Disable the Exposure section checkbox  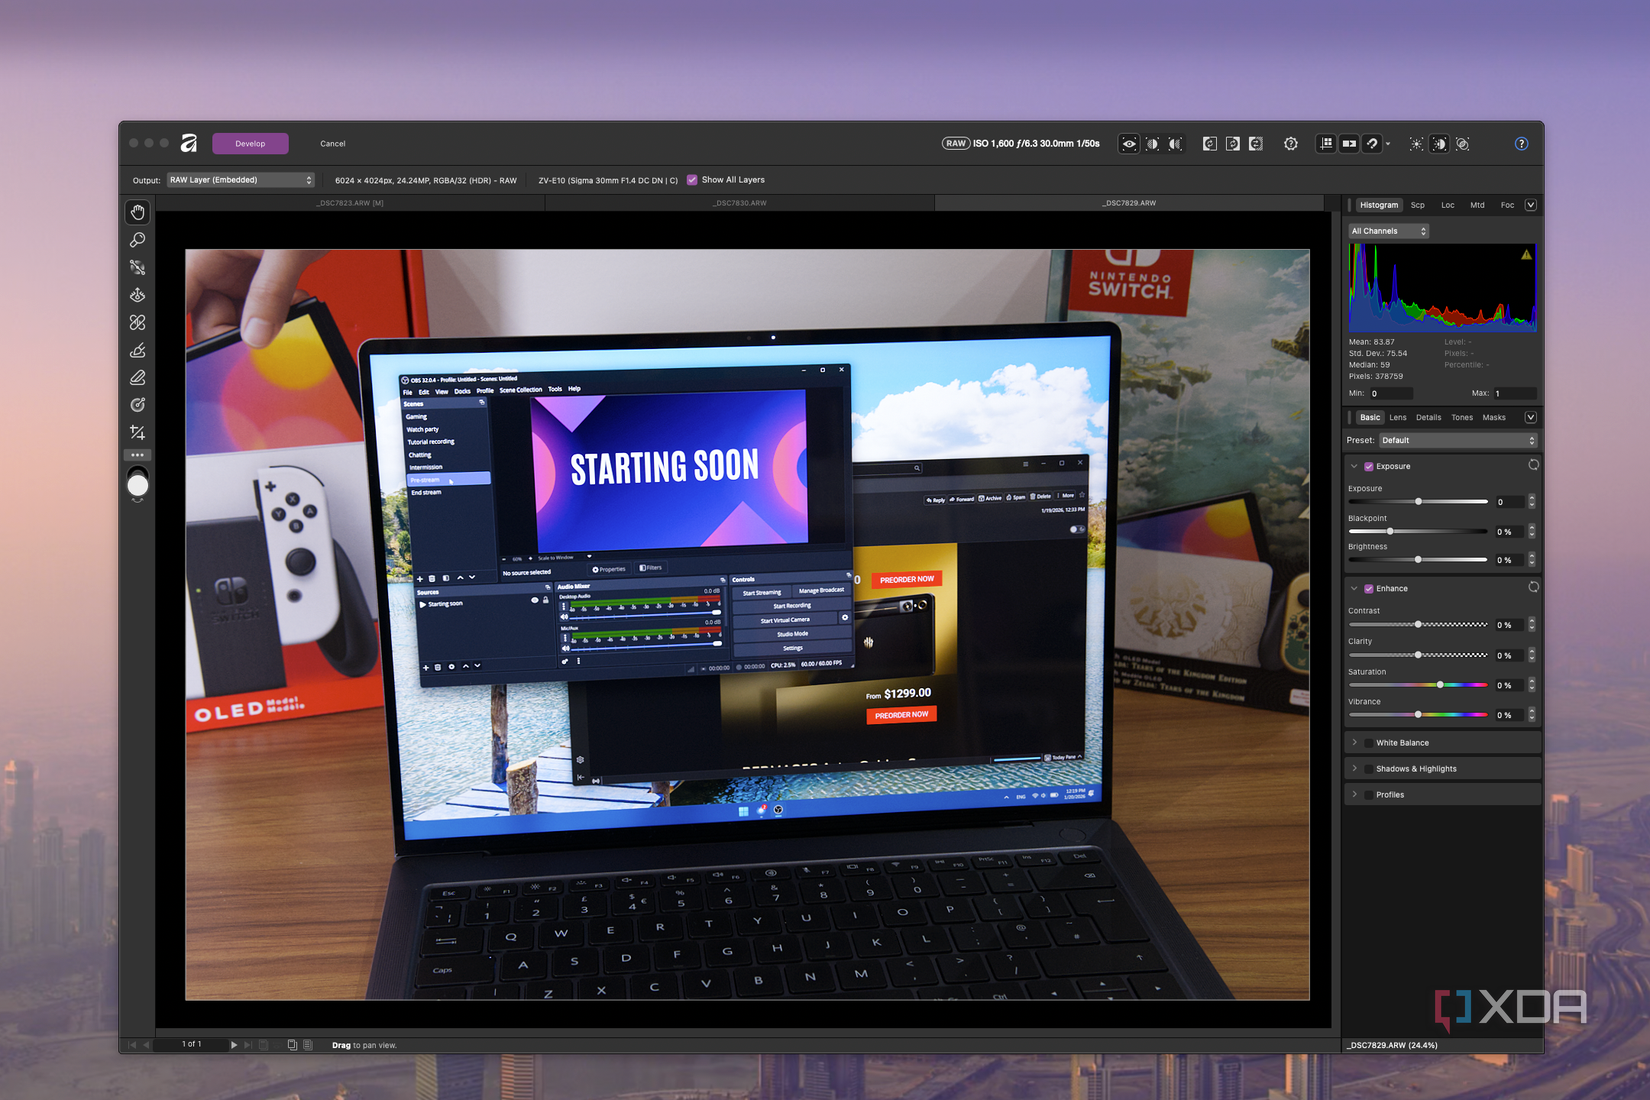pyautogui.click(x=1369, y=466)
